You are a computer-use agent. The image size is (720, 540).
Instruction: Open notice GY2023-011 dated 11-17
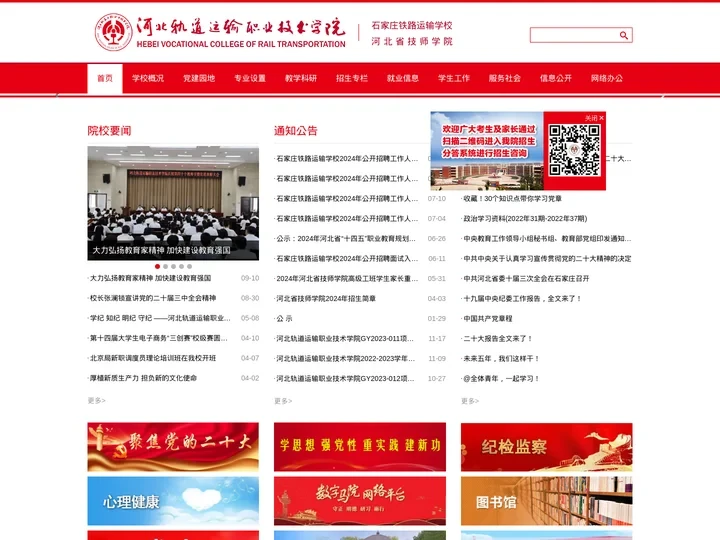[x=344, y=339]
